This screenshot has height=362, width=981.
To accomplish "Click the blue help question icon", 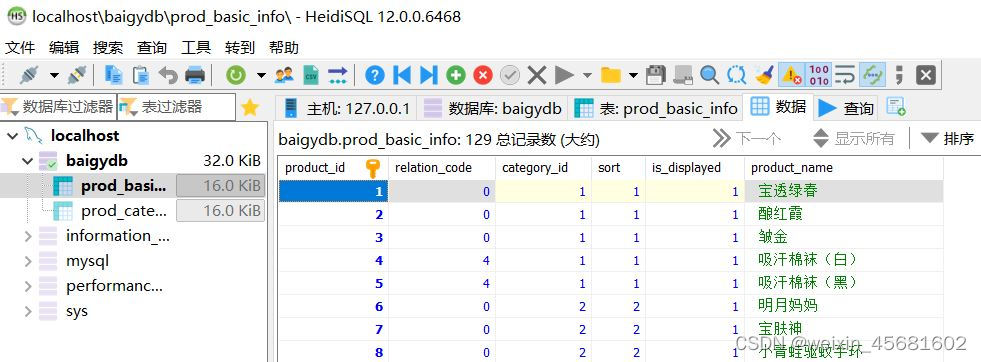I will 374,76.
